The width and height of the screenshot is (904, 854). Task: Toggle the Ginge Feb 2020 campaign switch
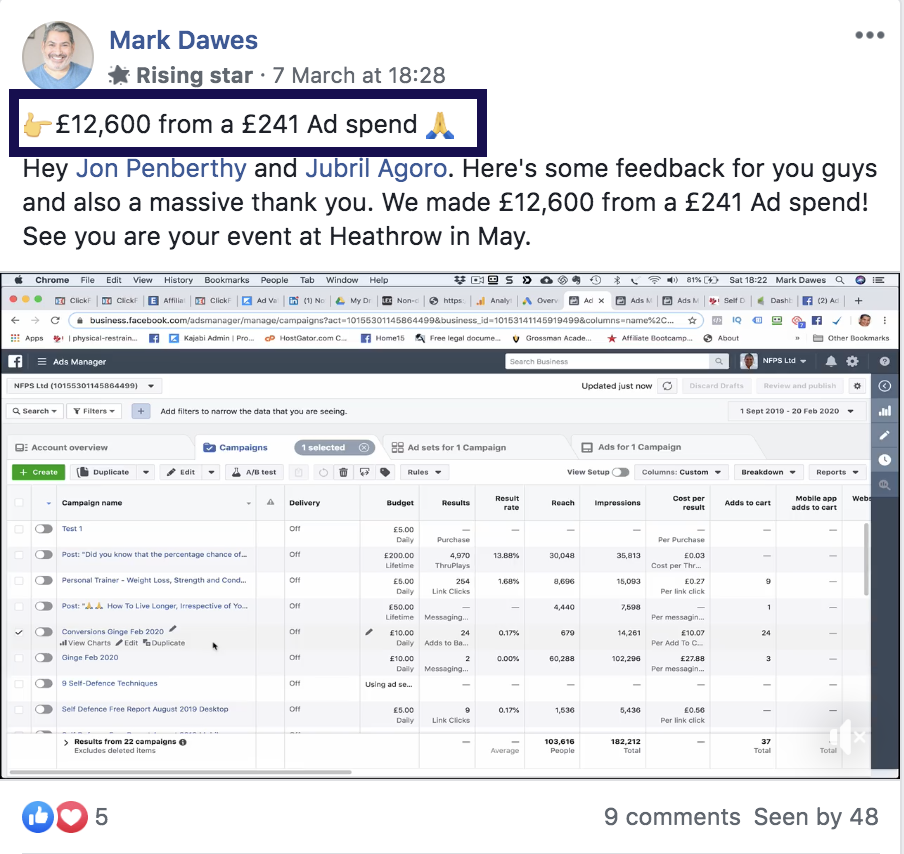pyautogui.click(x=44, y=658)
